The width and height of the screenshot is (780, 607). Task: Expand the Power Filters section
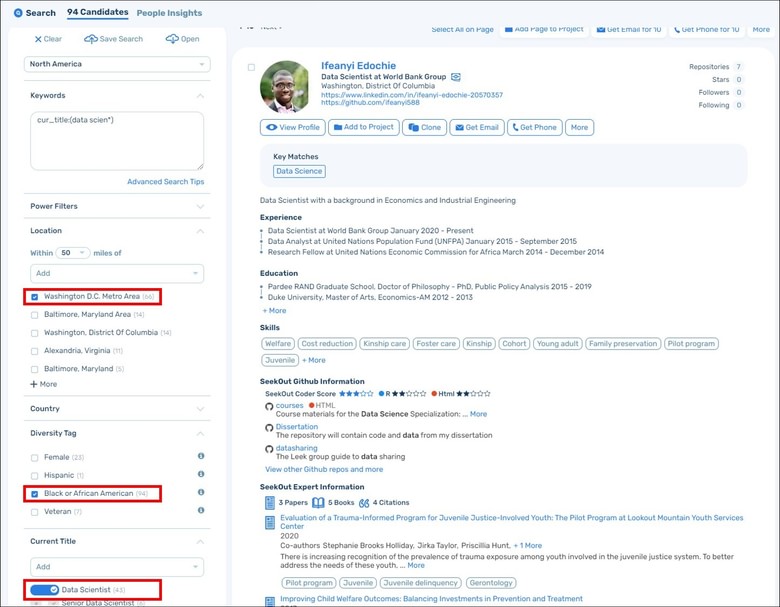(200, 207)
